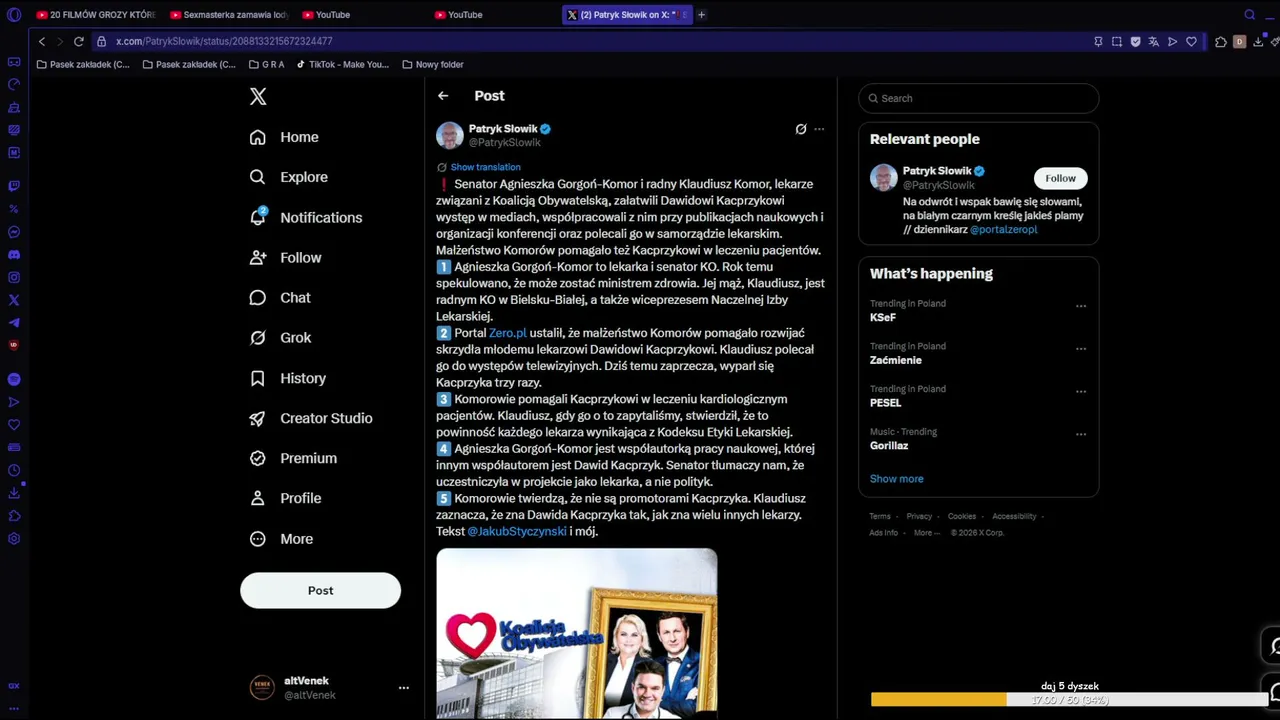Screen dimensions: 1280x720
Task: Click the ad blocker shield icon
Action: point(1135,42)
